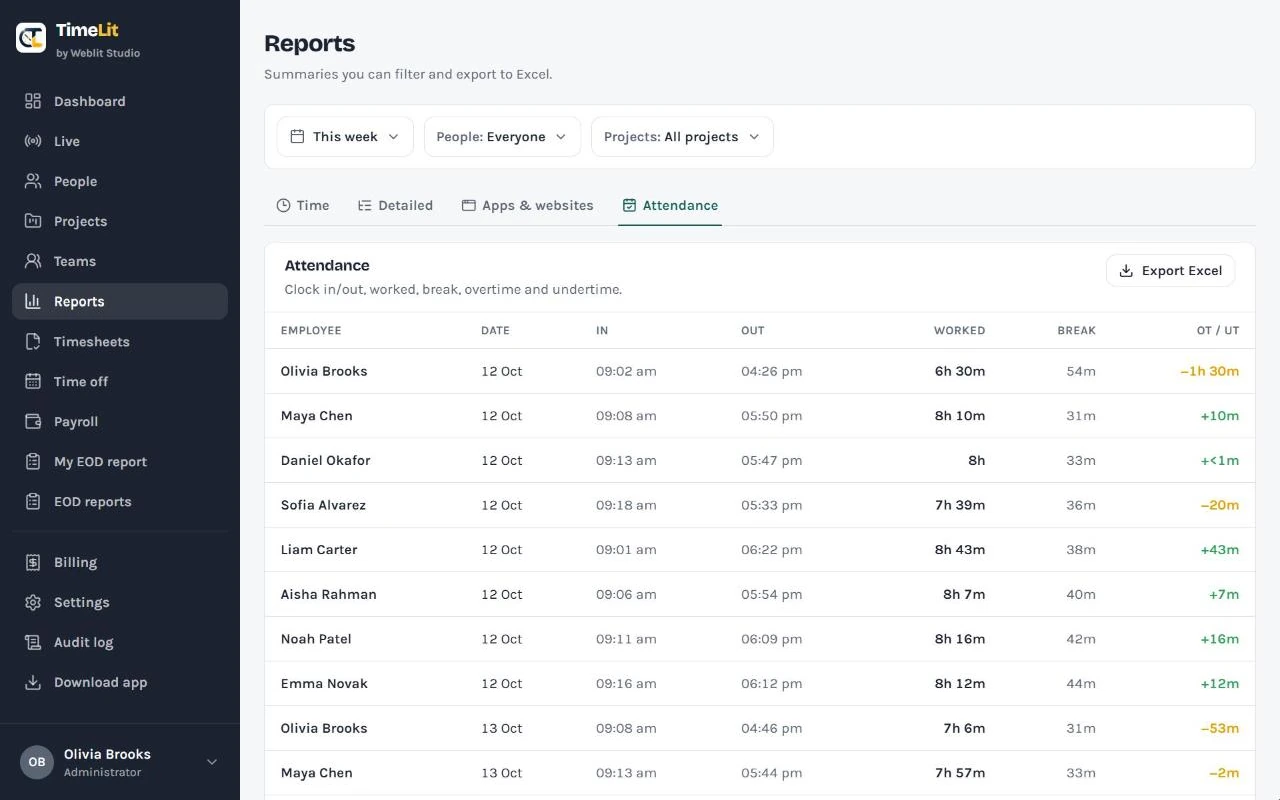
Task: Click the TimeLit logo icon
Action: (x=31, y=38)
